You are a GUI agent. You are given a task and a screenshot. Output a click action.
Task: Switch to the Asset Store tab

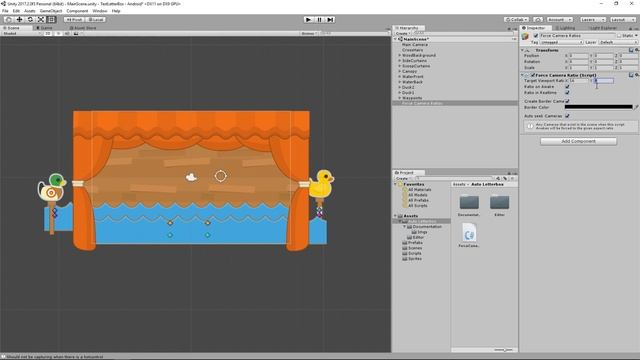click(x=83, y=28)
